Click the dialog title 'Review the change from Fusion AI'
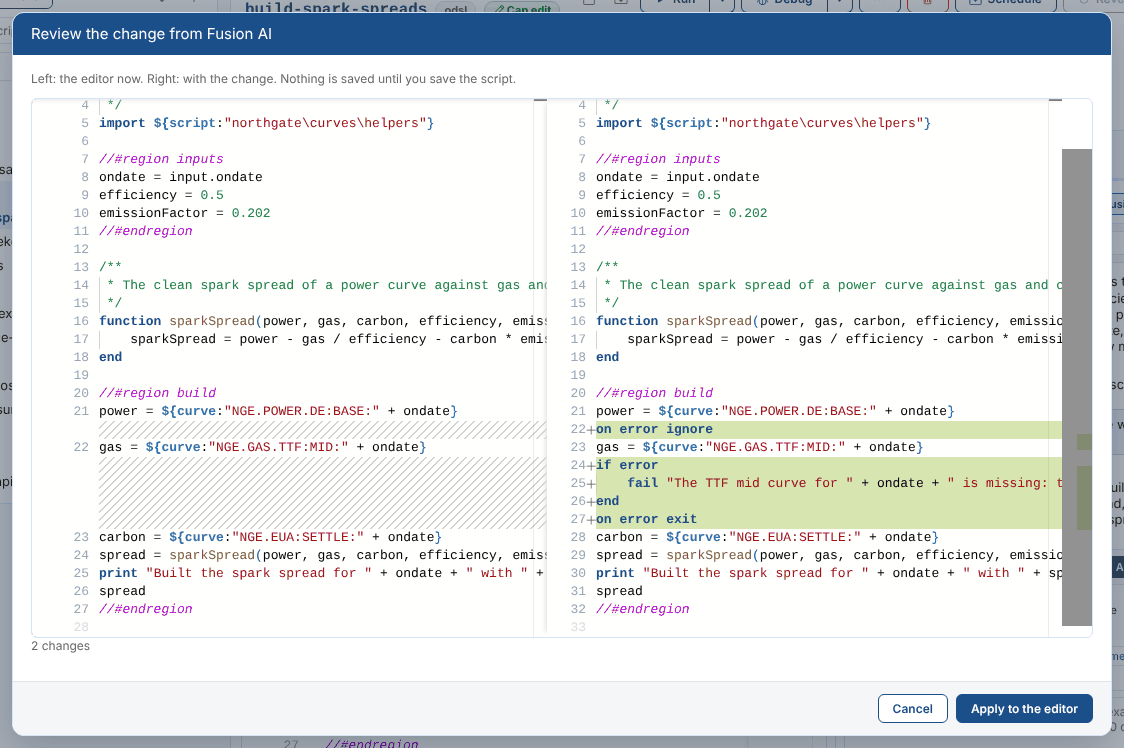The image size is (1124, 748). click(x=151, y=34)
